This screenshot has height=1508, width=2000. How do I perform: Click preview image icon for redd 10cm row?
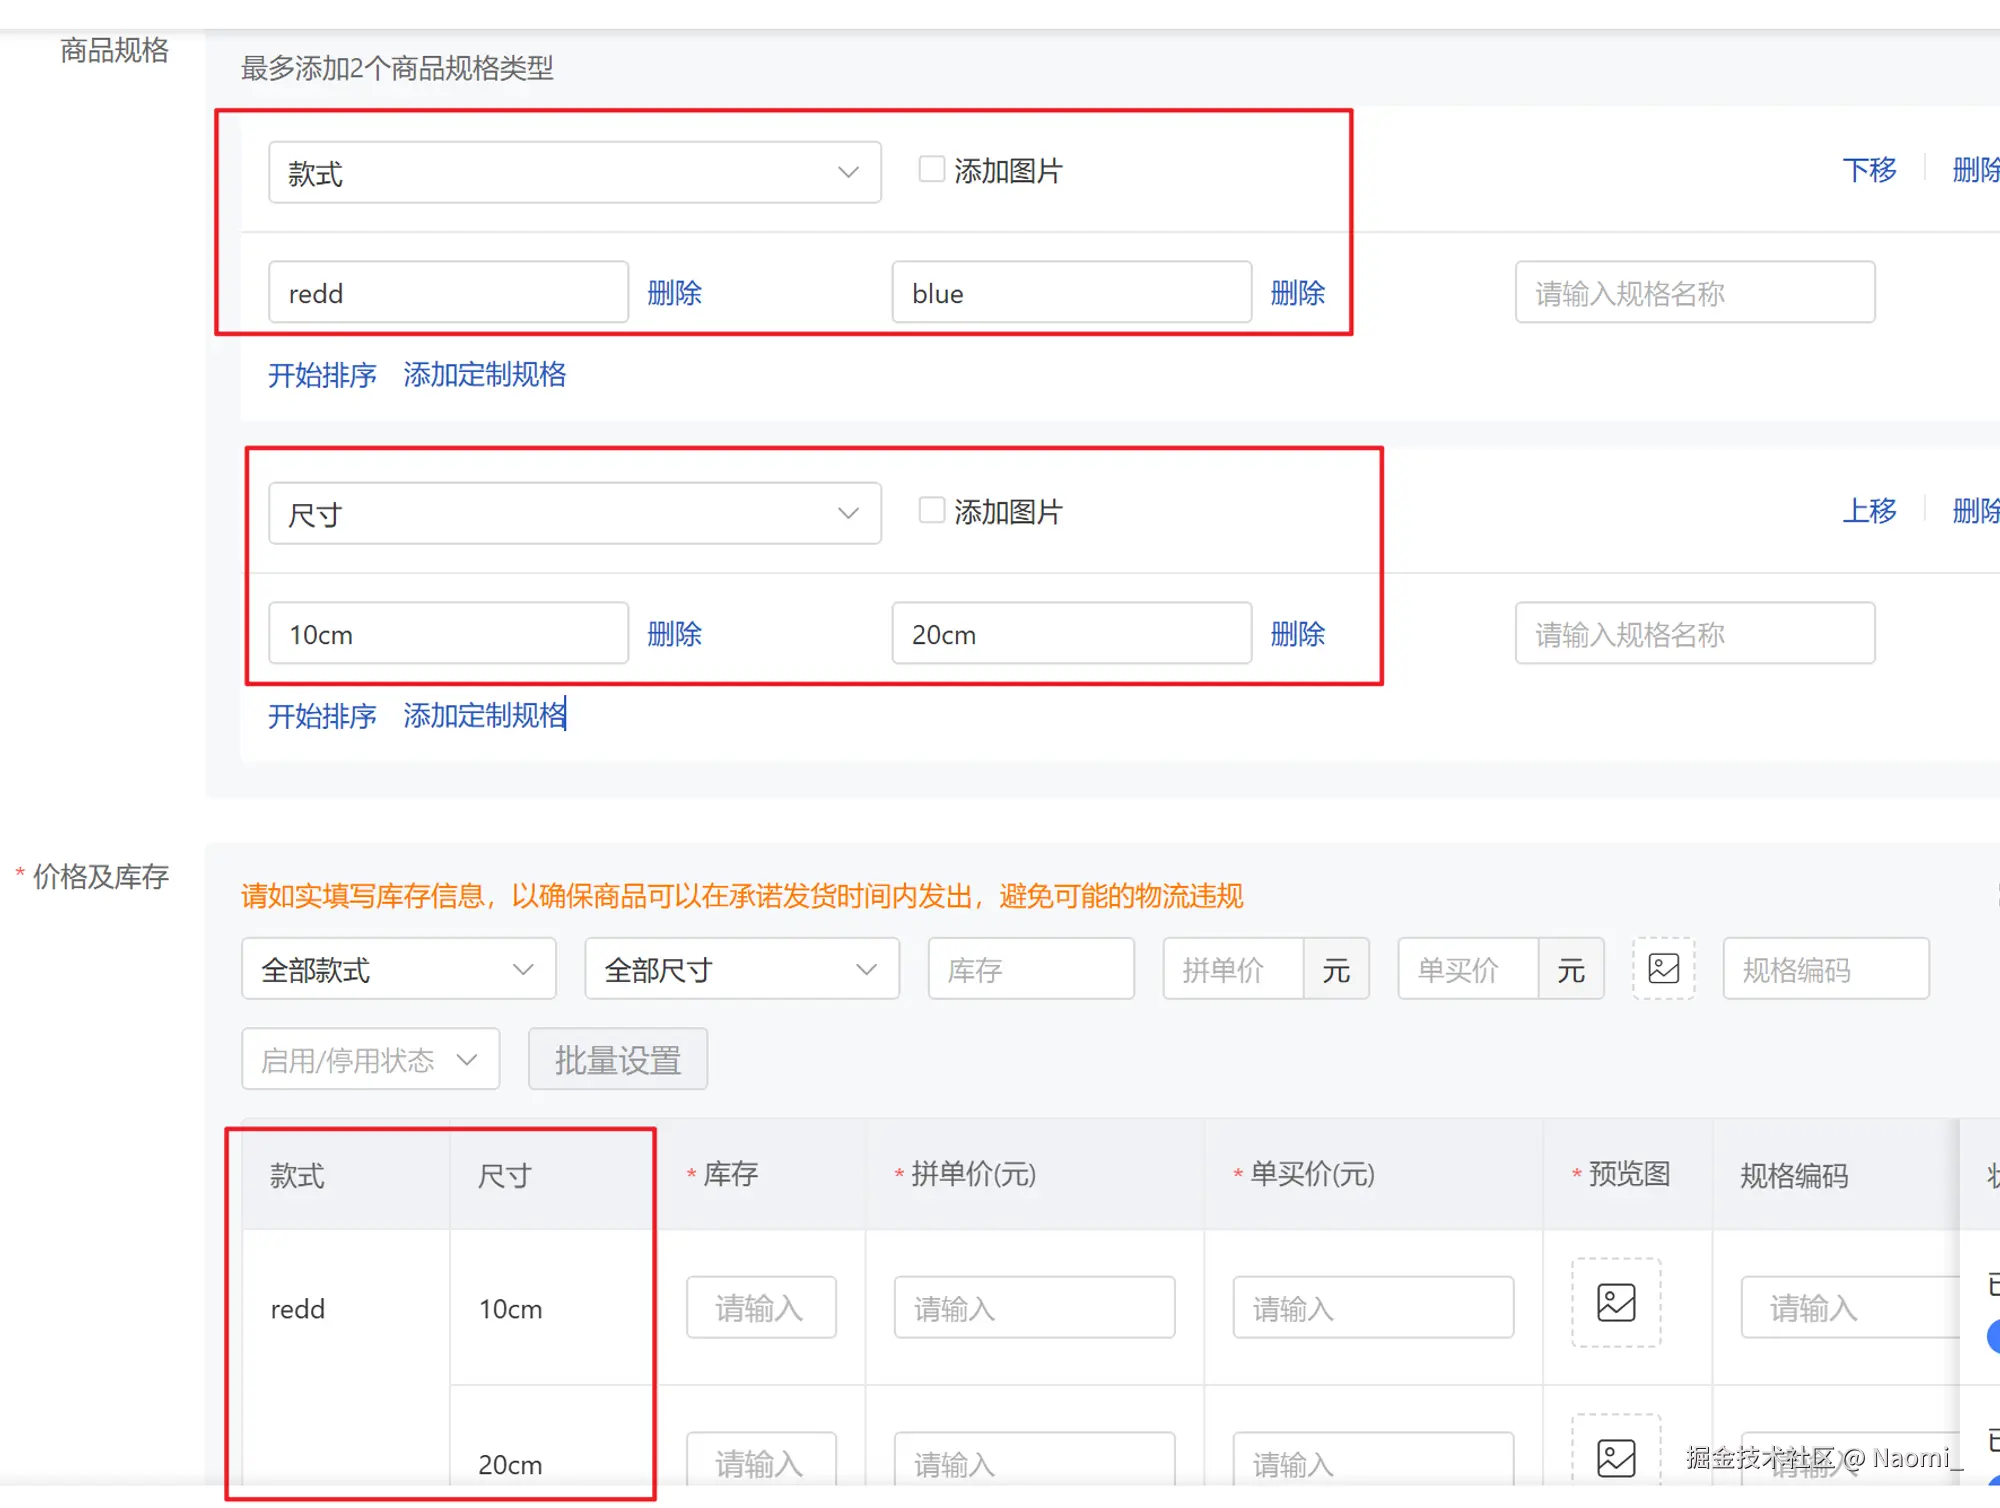(x=1615, y=1303)
